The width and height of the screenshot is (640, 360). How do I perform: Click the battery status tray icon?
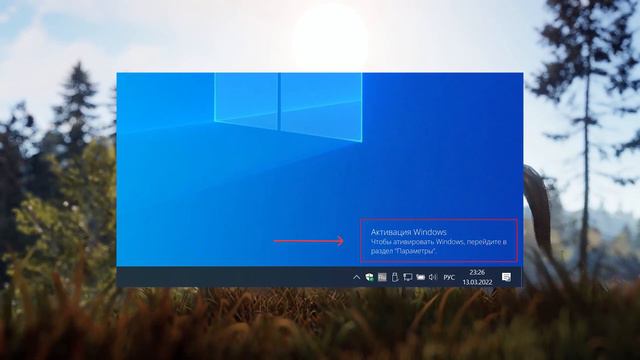[x=420, y=277]
